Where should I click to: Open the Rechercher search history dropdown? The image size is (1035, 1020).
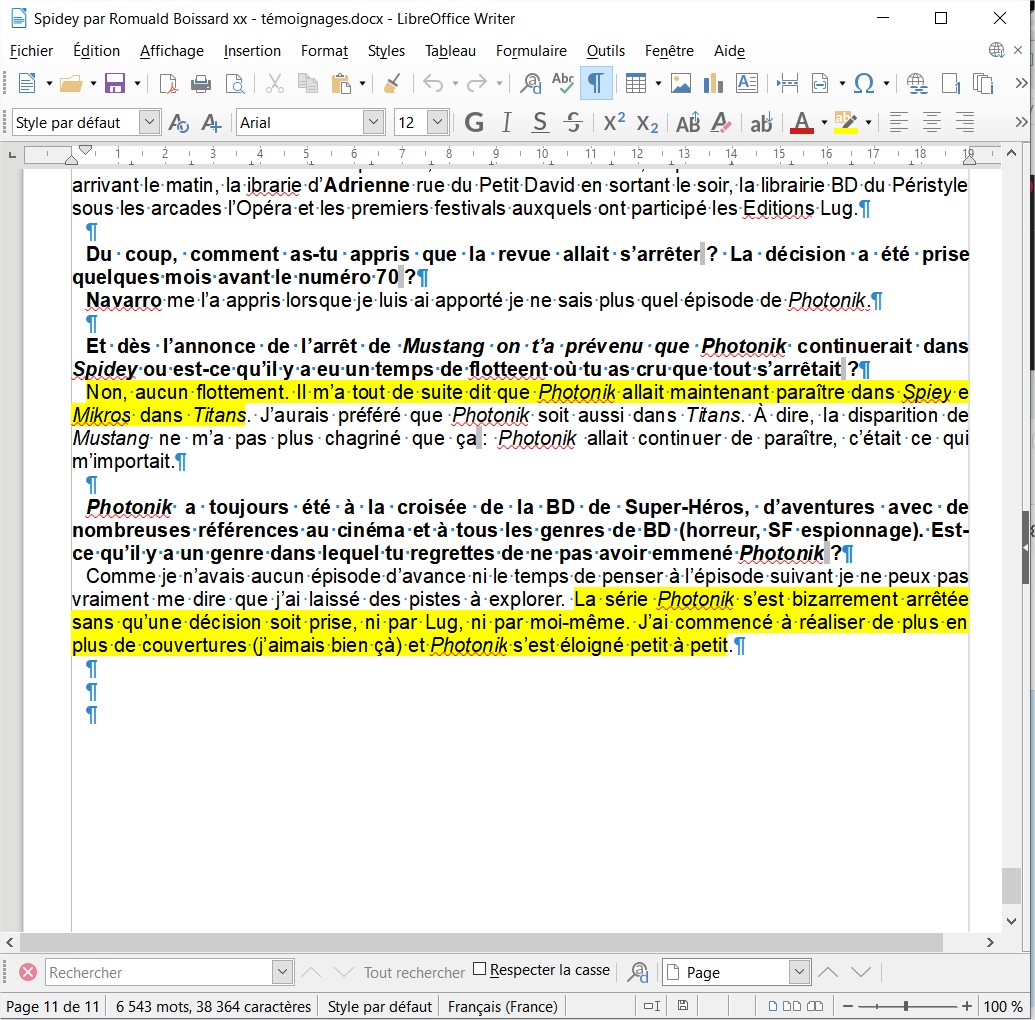coord(283,972)
